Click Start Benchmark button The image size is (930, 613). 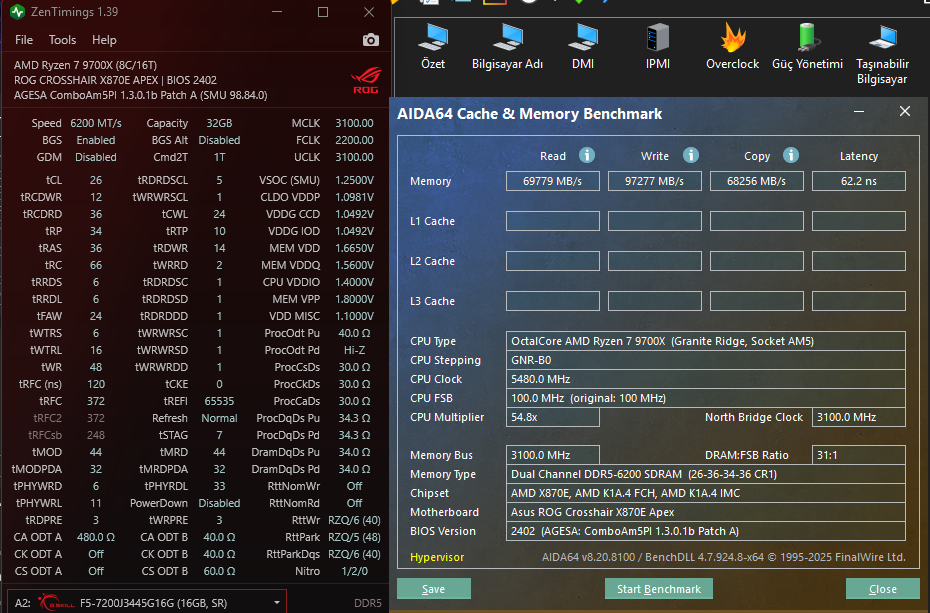pos(658,589)
